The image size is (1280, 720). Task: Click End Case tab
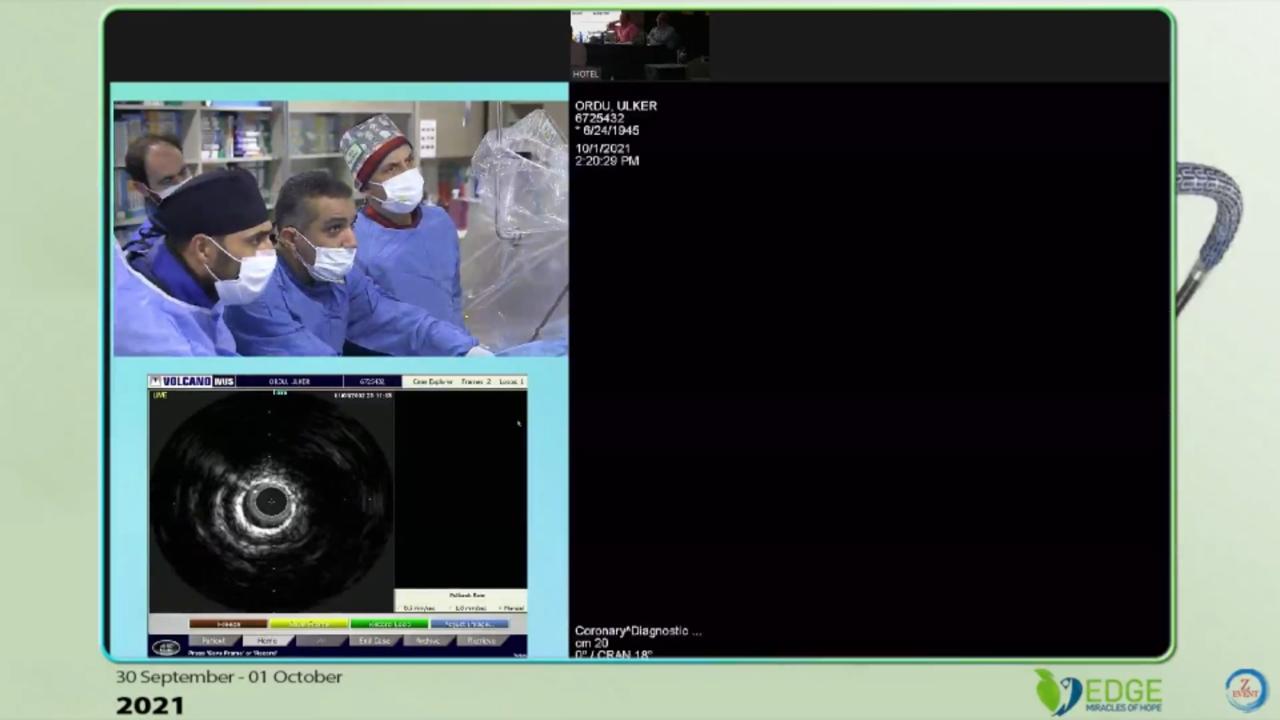point(375,640)
